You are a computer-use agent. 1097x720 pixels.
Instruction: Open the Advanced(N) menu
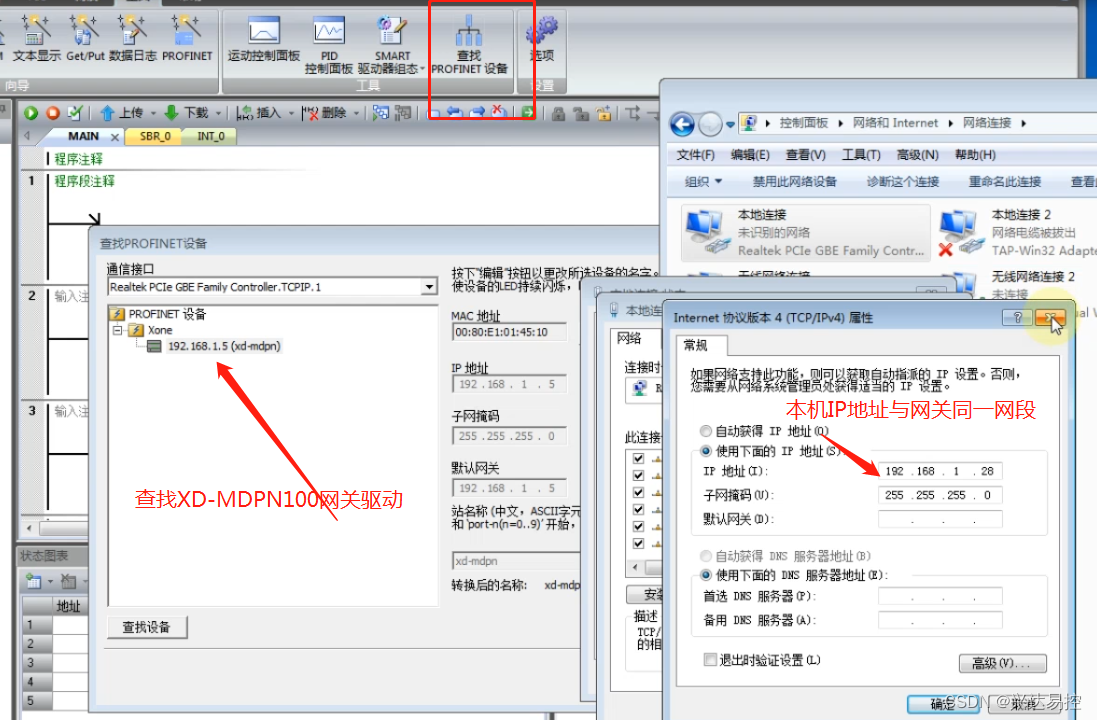(x=917, y=155)
